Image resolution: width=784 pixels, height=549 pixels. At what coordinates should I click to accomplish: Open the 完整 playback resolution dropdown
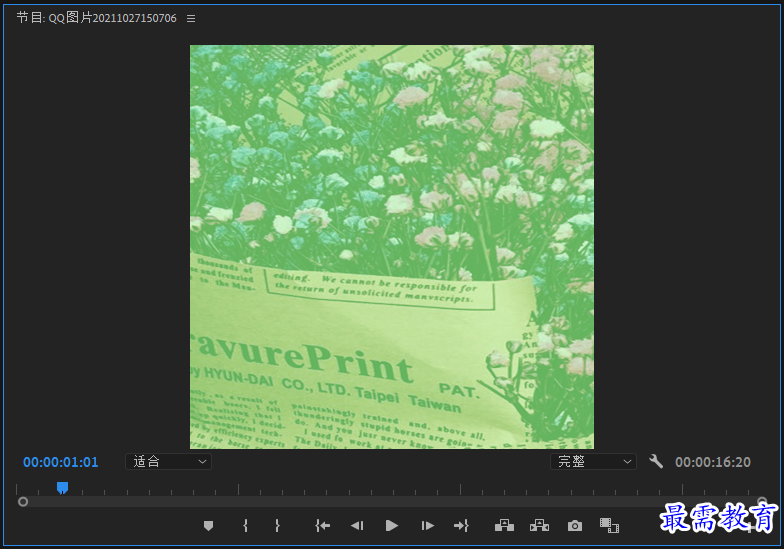[x=594, y=462]
